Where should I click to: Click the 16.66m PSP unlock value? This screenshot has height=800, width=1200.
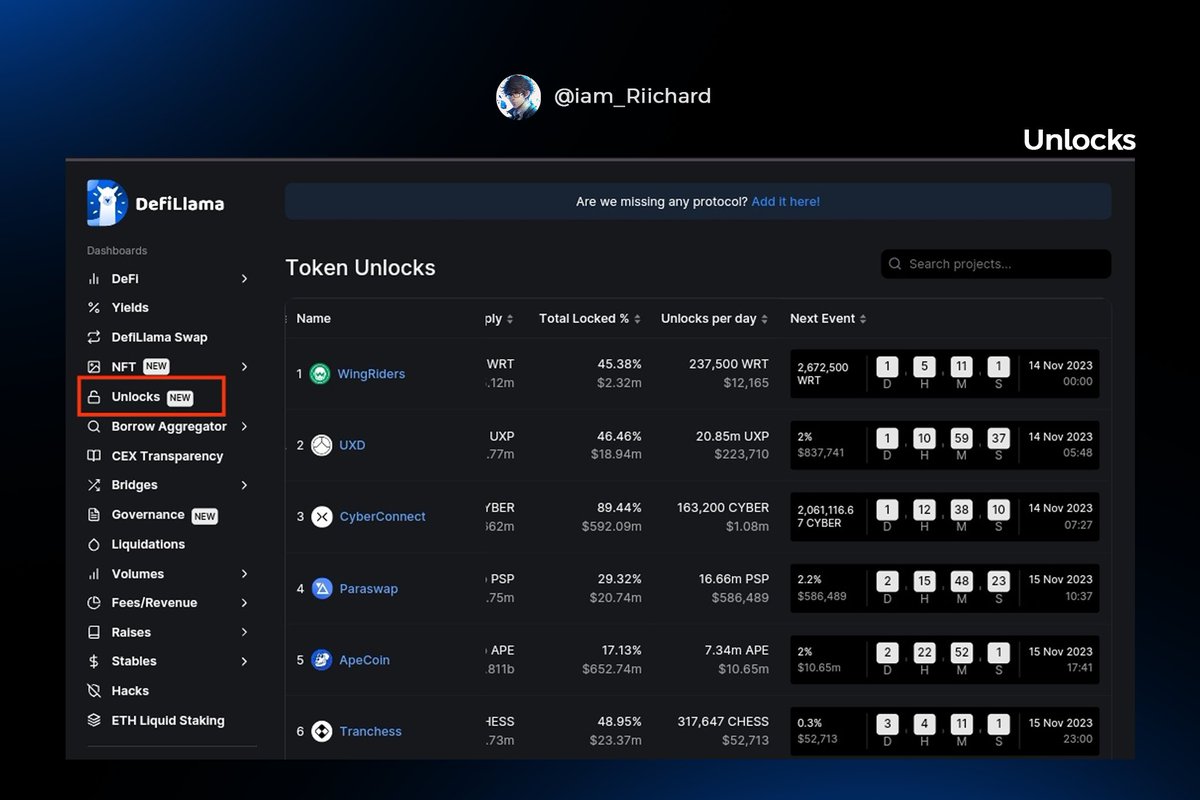[734, 579]
